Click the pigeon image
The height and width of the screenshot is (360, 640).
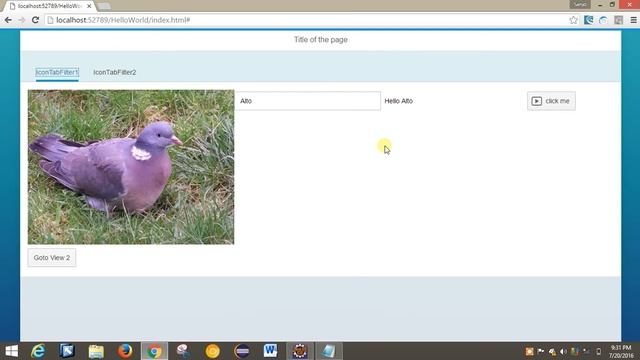coord(131,167)
